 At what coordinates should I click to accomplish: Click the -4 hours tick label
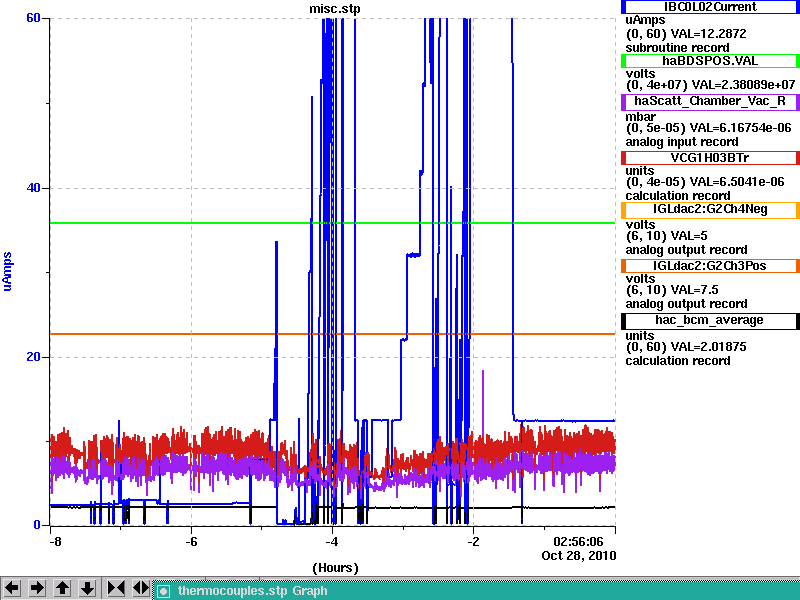point(332,541)
